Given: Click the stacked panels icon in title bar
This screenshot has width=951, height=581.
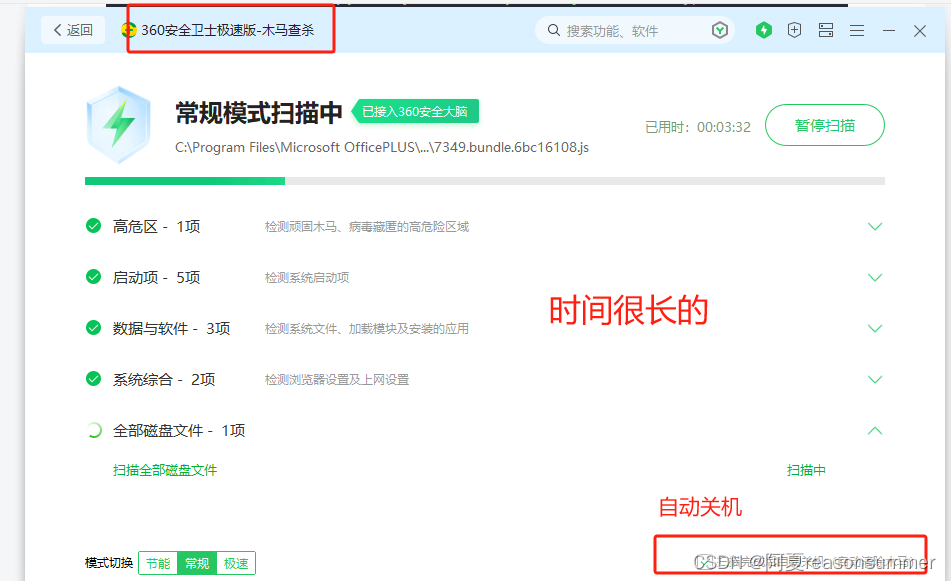Looking at the screenshot, I should coord(825,30).
